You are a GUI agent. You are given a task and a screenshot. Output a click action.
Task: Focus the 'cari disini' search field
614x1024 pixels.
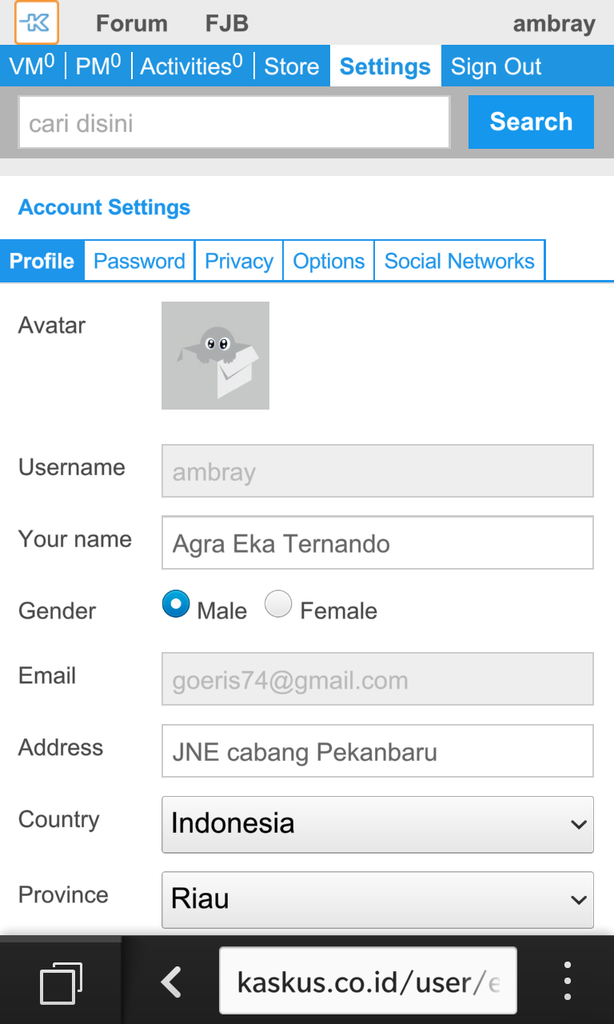tap(234, 122)
